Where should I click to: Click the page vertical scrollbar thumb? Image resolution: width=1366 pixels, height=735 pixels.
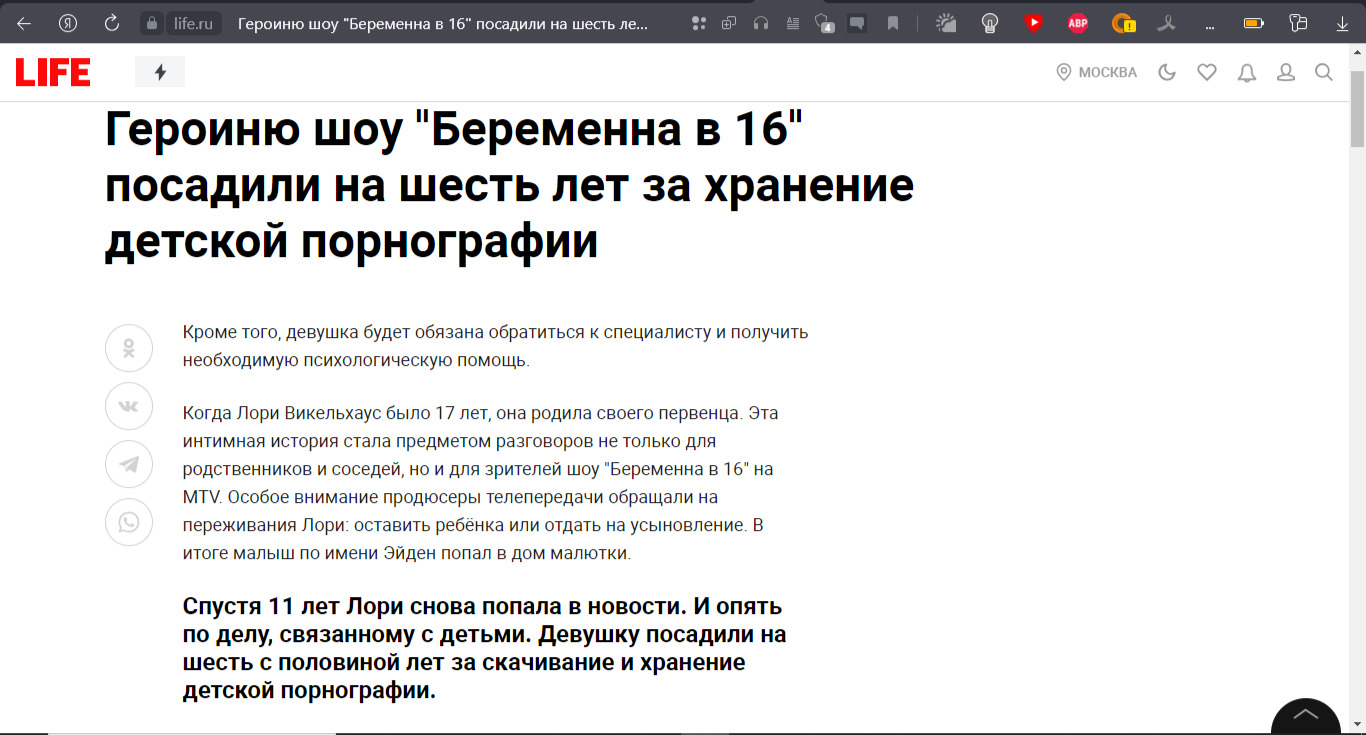click(1357, 110)
